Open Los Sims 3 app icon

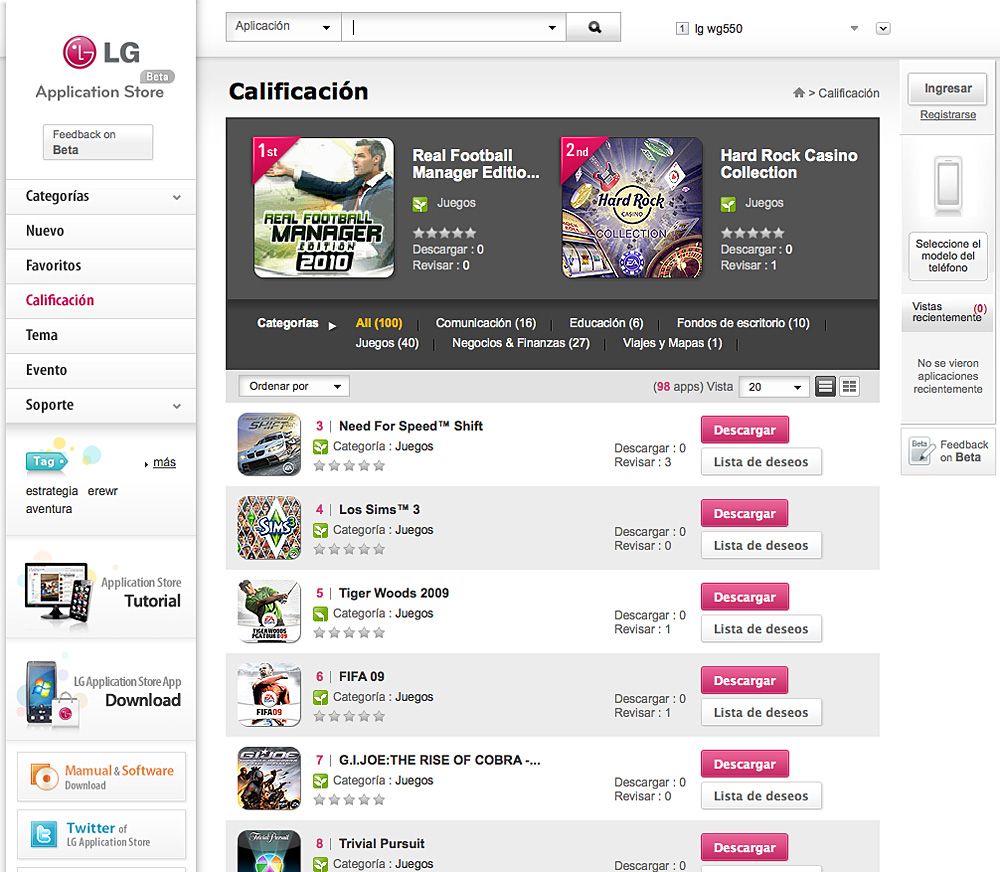click(269, 528)
